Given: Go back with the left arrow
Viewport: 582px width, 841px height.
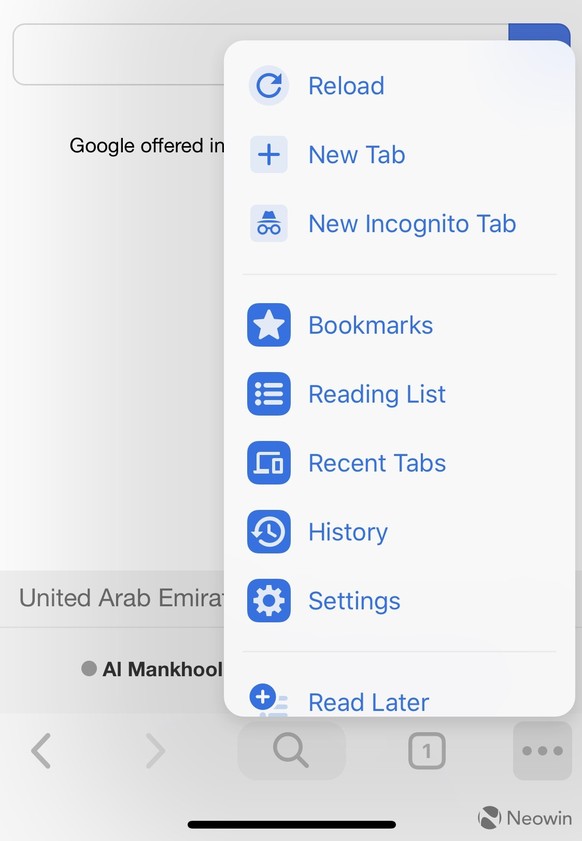Looking at the screenshot, I should 41,750.
